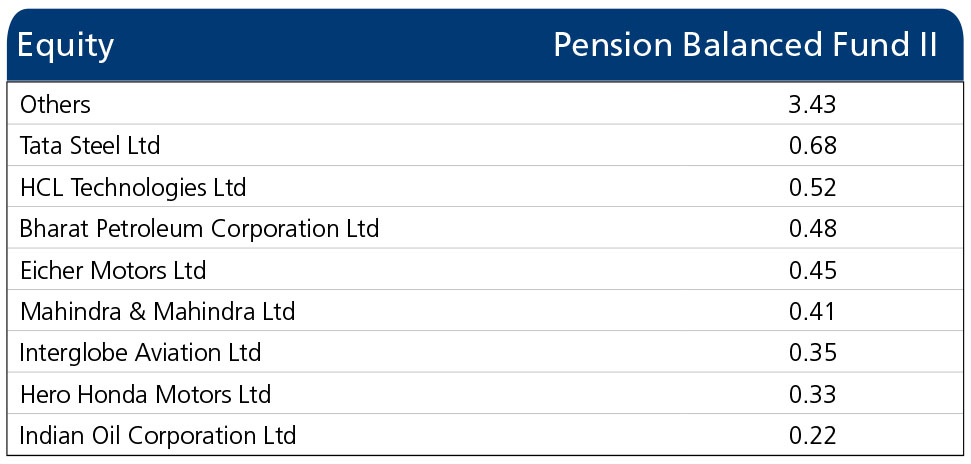971x464 pixels.
Task: Select Mahindra & Mahindra Ltd row
Action: pyautogui.click(x=486, y=310)
